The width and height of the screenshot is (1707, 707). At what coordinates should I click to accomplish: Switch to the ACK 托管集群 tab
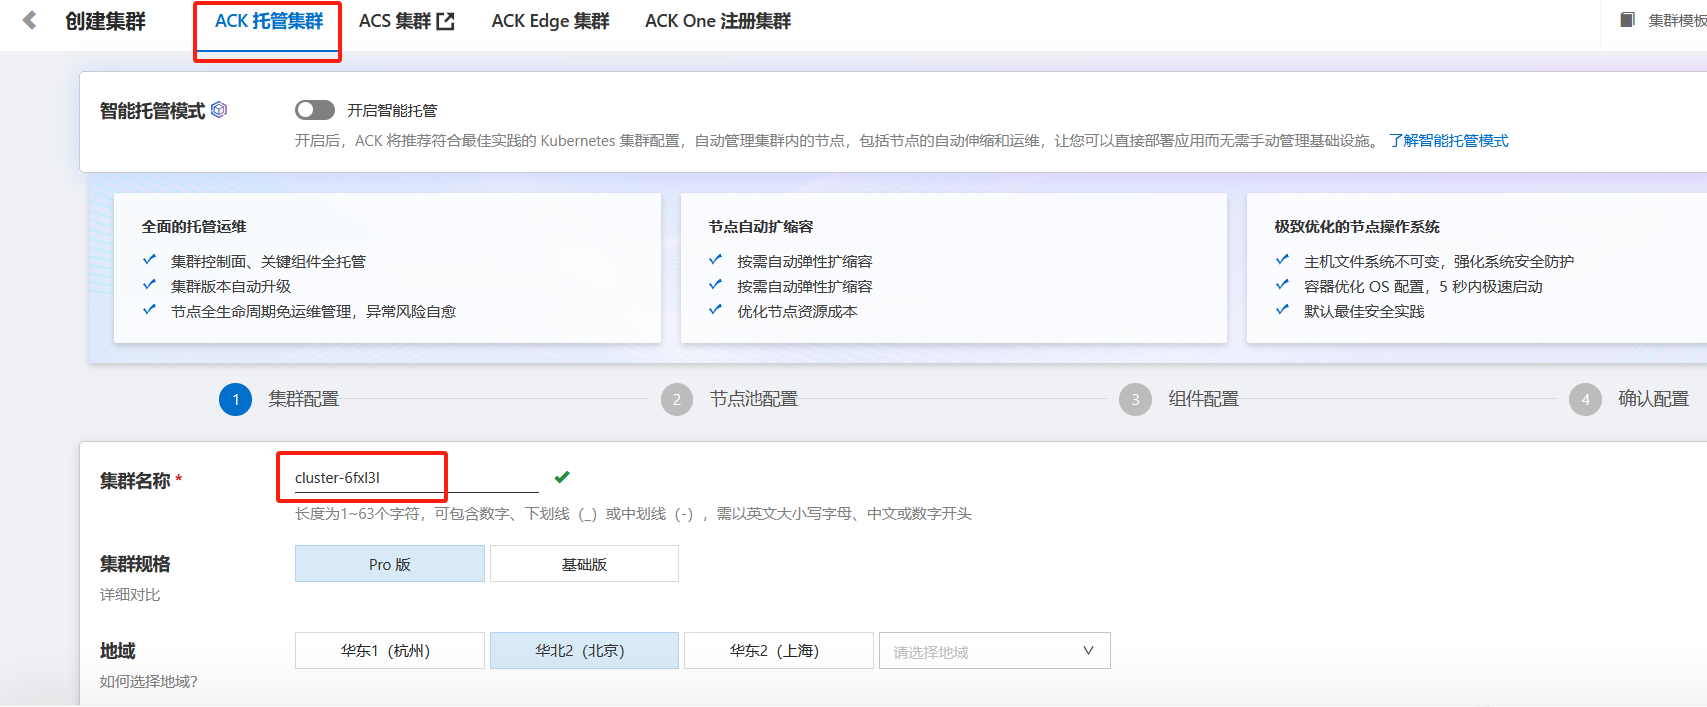pyautogui.click(x=269, y=21)
